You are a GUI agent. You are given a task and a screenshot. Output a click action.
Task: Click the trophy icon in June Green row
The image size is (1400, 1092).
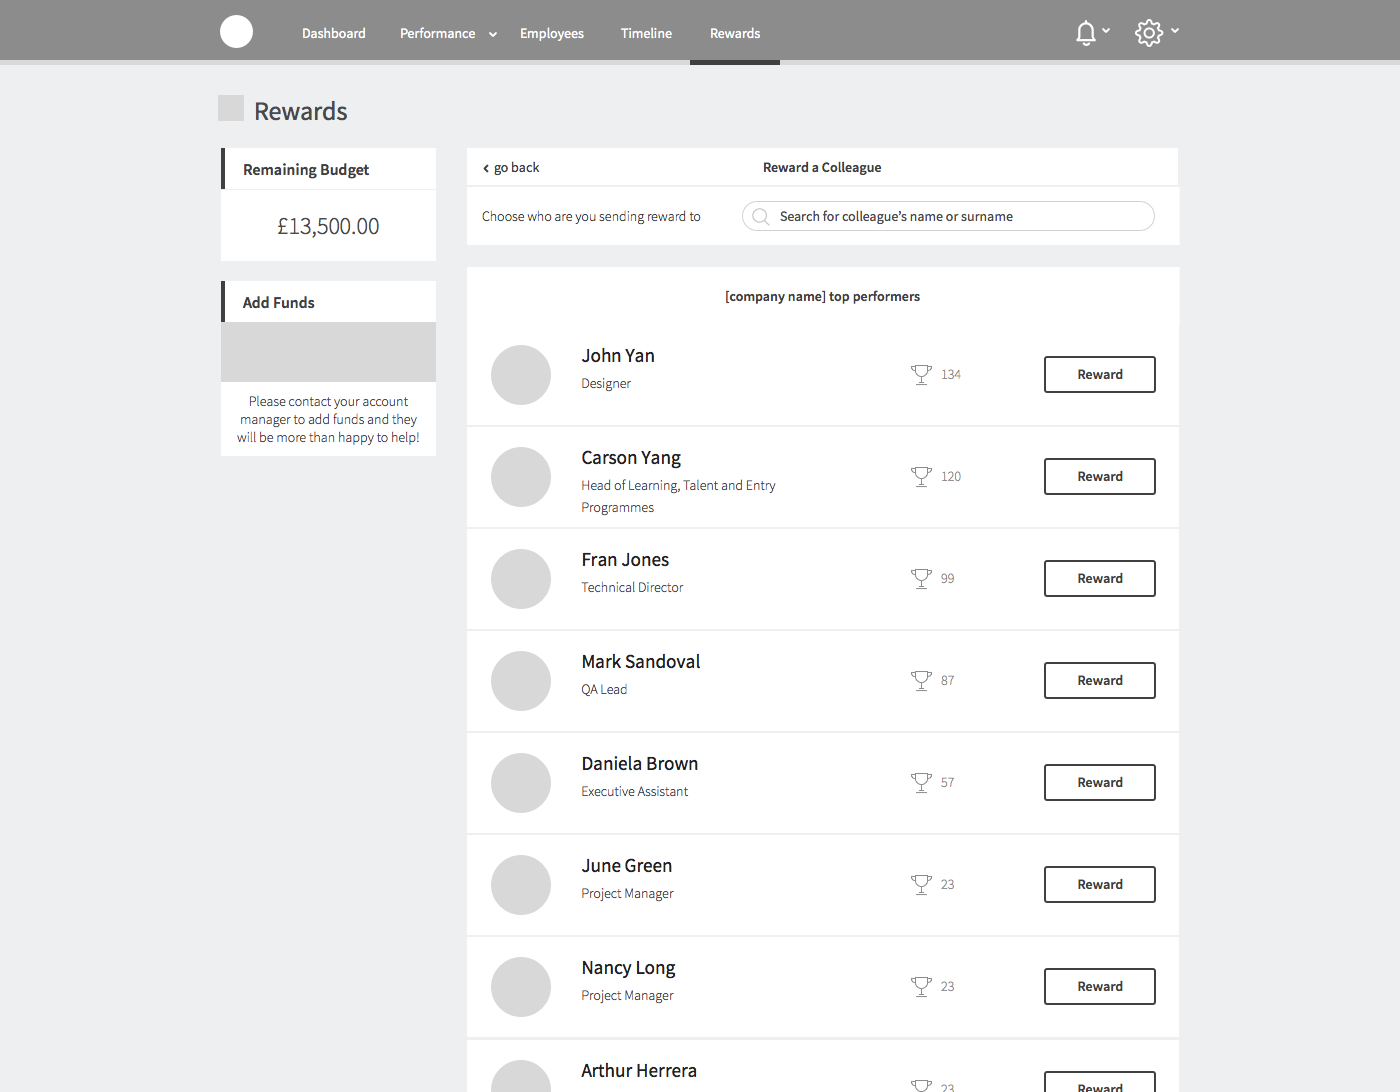(921, 884)
